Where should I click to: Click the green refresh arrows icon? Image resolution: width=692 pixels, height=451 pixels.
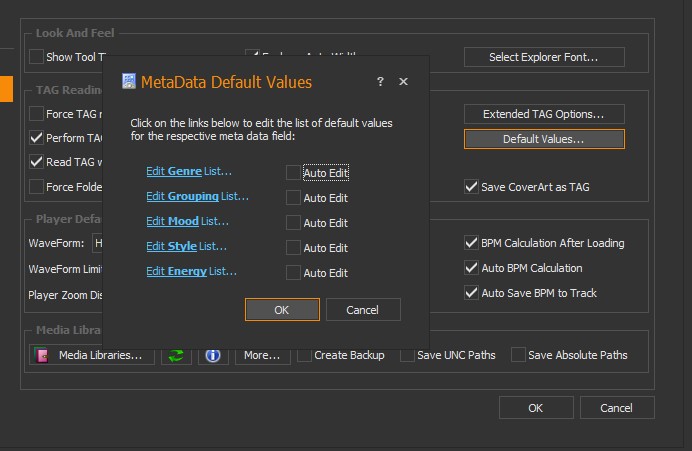click(176, 355)
